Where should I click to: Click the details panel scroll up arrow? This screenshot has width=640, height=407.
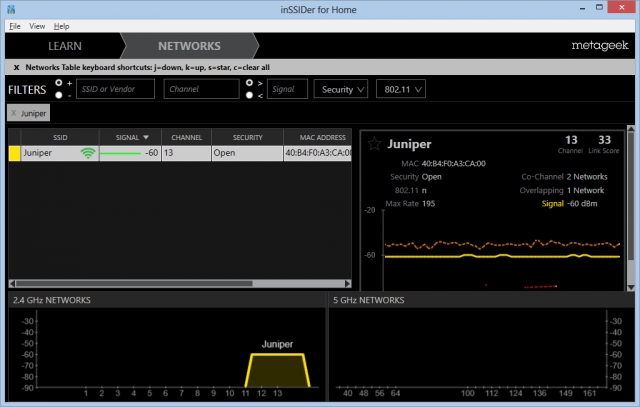[631, 129]
